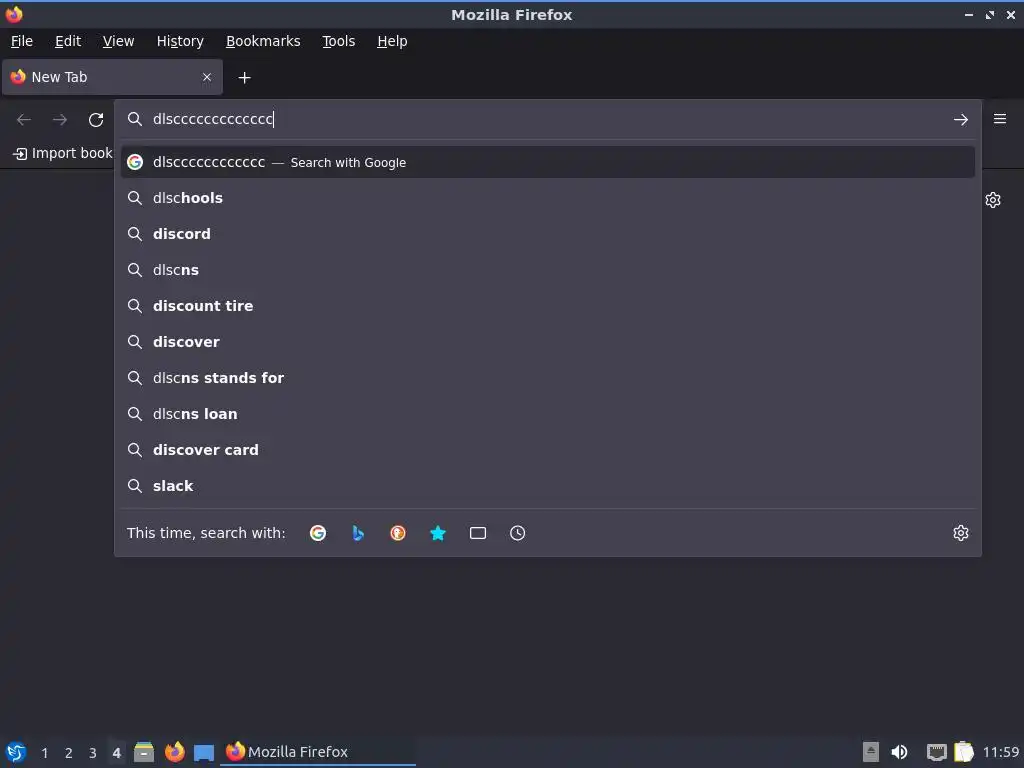
Task: Go forward to next page
Action: pos(60,120)
